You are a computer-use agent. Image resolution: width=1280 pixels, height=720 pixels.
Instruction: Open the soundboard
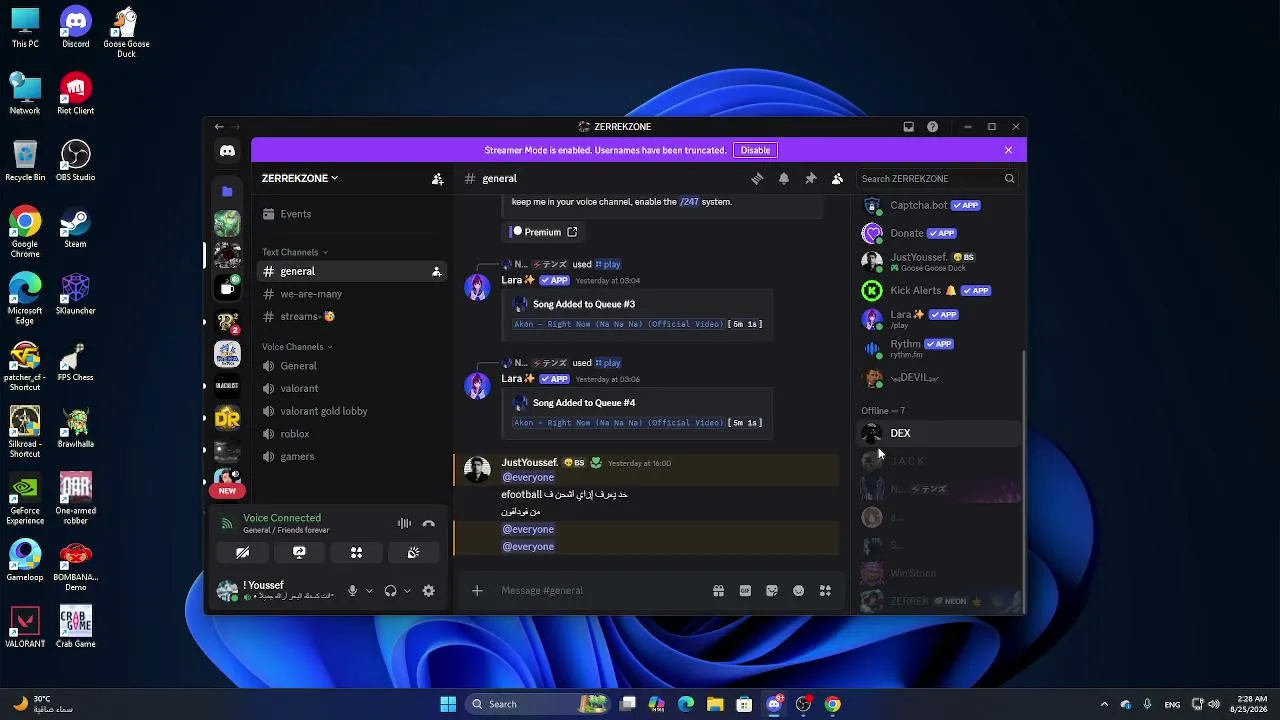pyautogui.click(x=413, y=552)
